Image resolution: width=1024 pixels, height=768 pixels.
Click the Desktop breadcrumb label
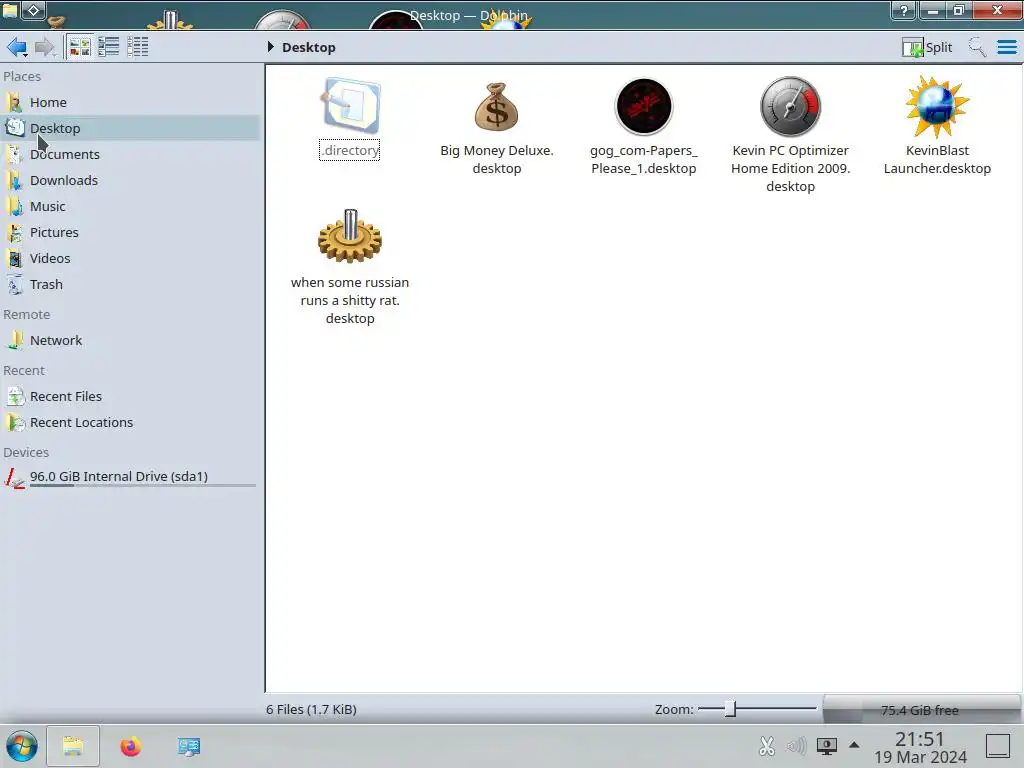(x=309, y=47)
